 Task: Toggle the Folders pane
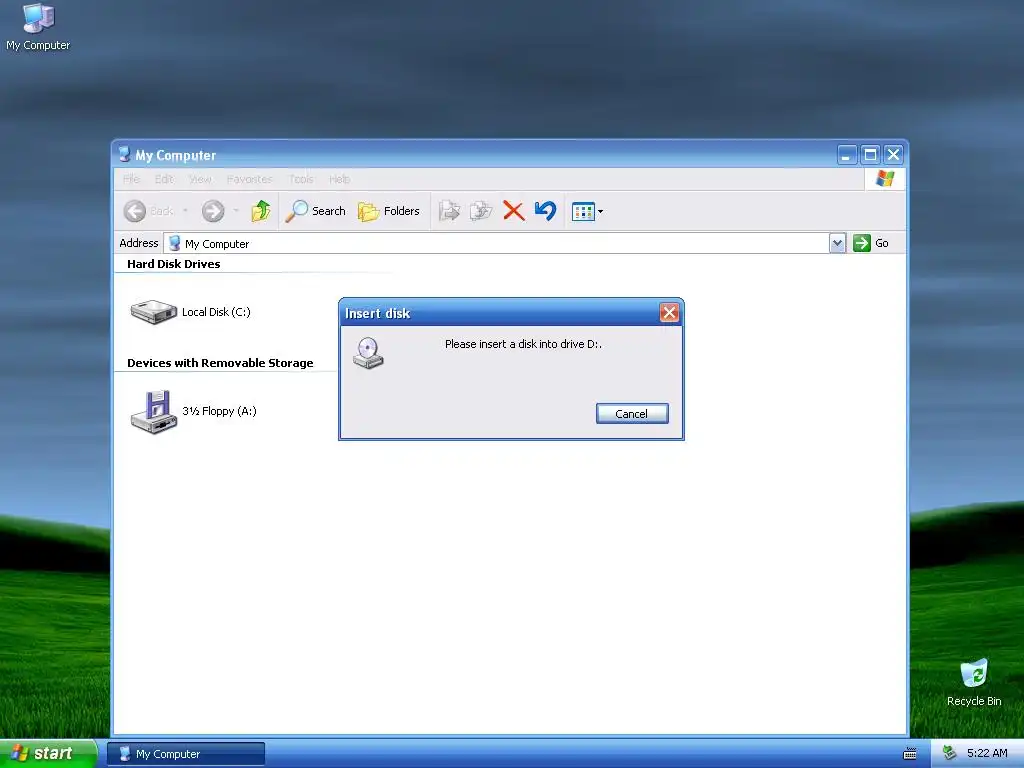pyautogui.click(x=389, y=211)
